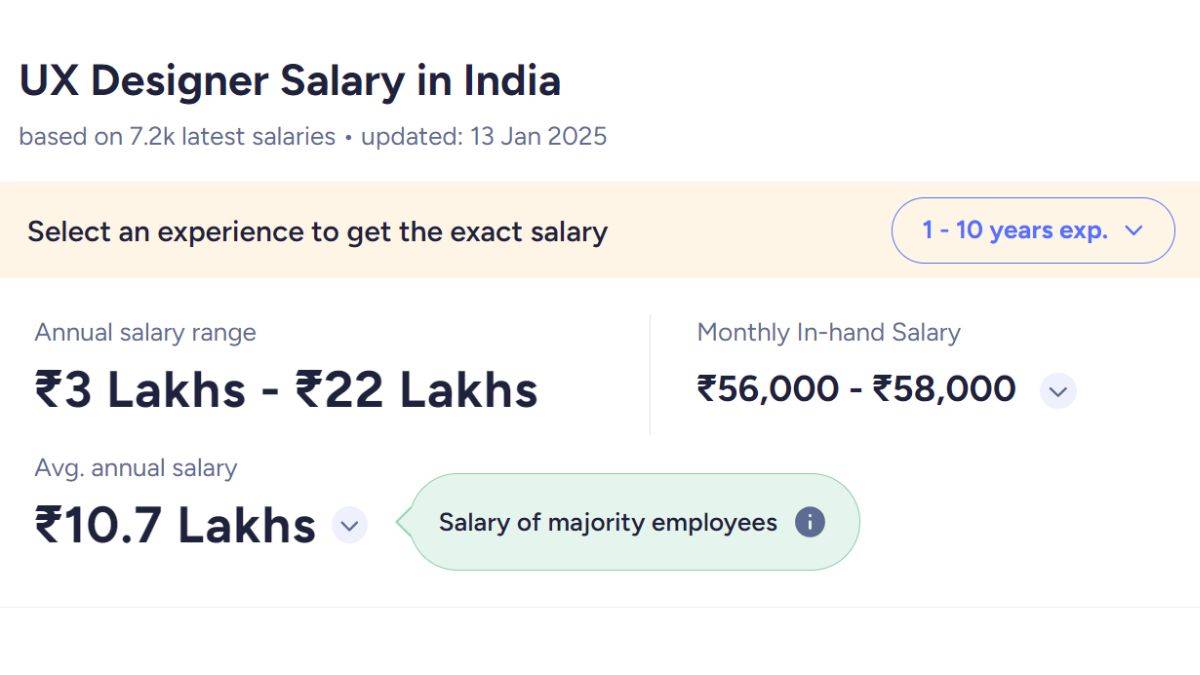This screenshot has width=1200, height=675.
Task: Click the annual salary range ₹3 Lakhs - ₹22 Lakhs
Action: tap(284, 390)
